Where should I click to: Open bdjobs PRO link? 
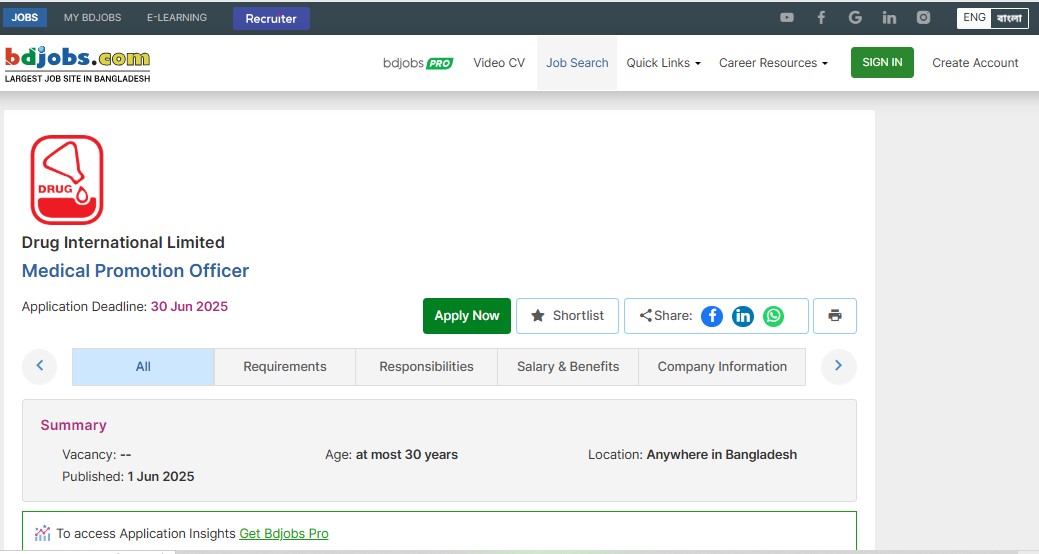418,63
